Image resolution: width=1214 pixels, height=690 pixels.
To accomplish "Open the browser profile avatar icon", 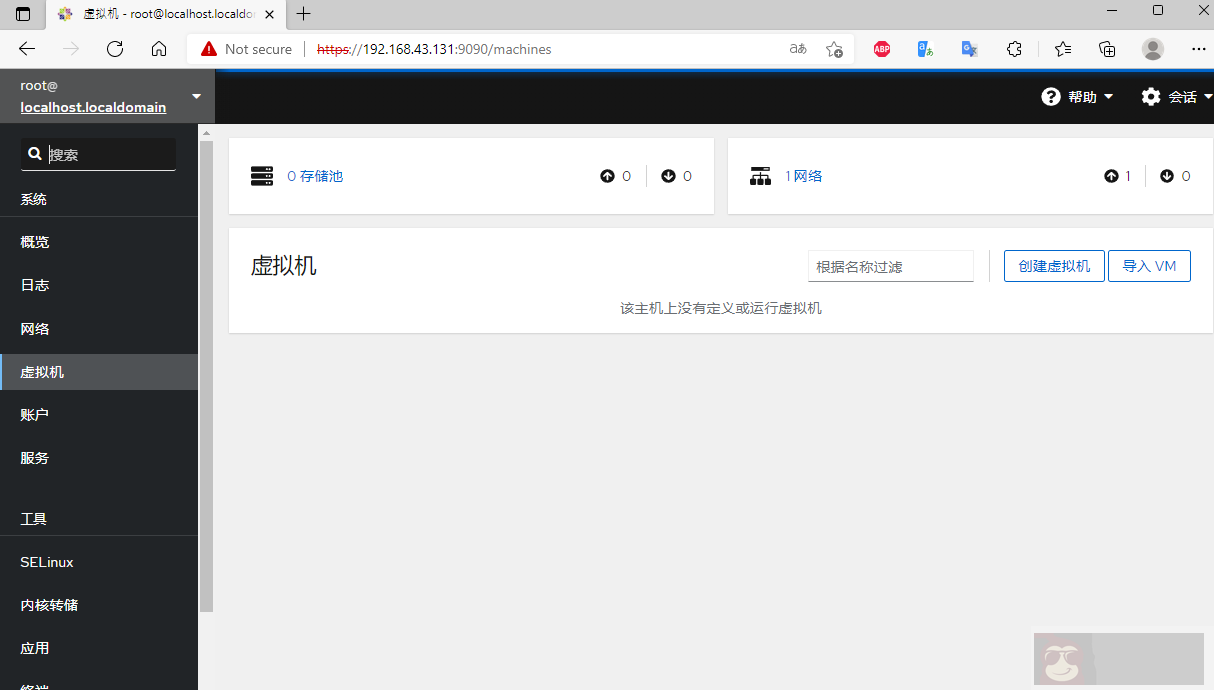I will coord(1153,49).
